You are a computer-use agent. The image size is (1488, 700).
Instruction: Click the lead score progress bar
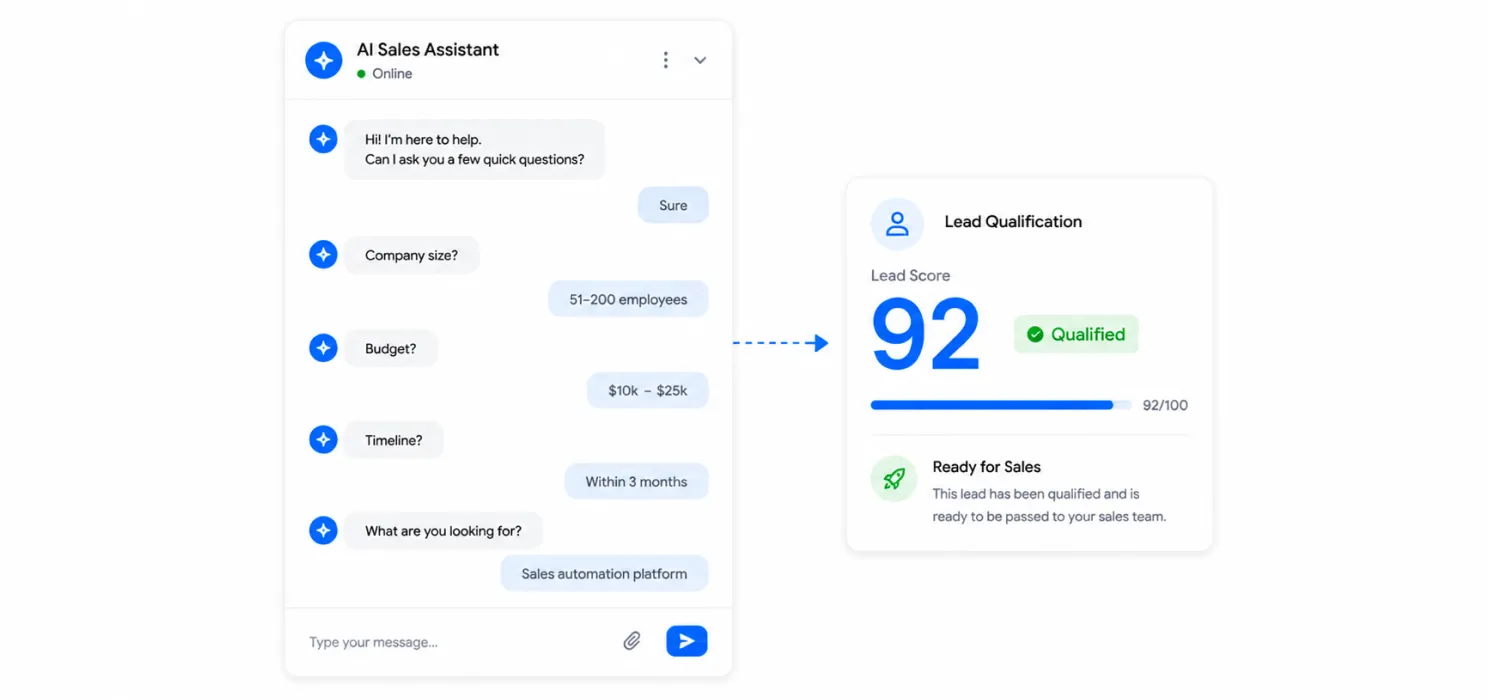[1001, 405]
